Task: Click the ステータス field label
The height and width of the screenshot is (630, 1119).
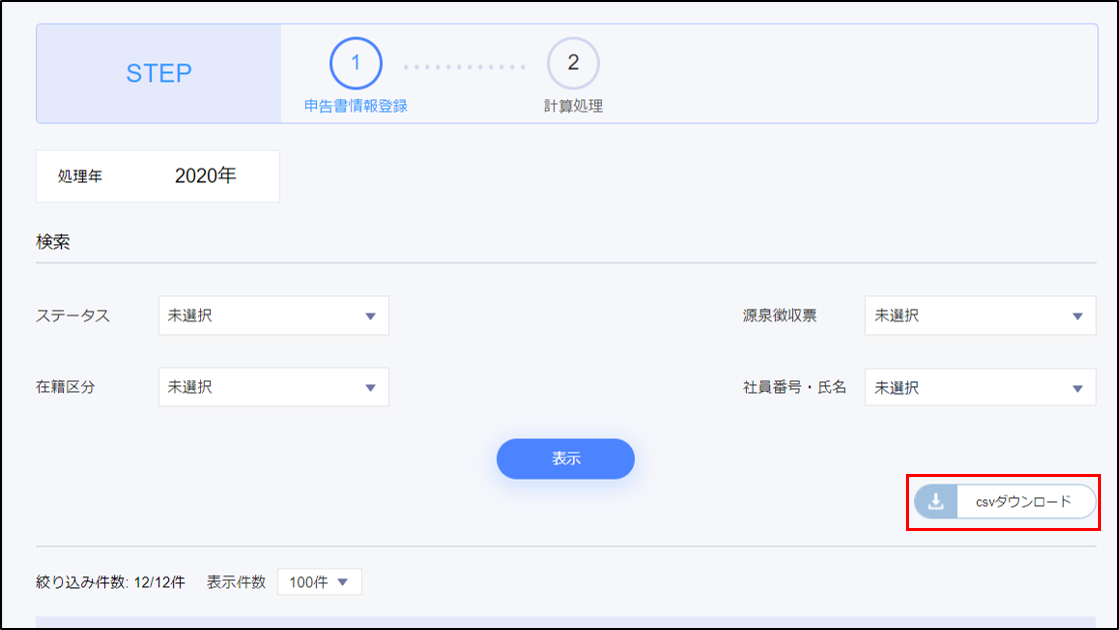Action: [x=73, y=316]
